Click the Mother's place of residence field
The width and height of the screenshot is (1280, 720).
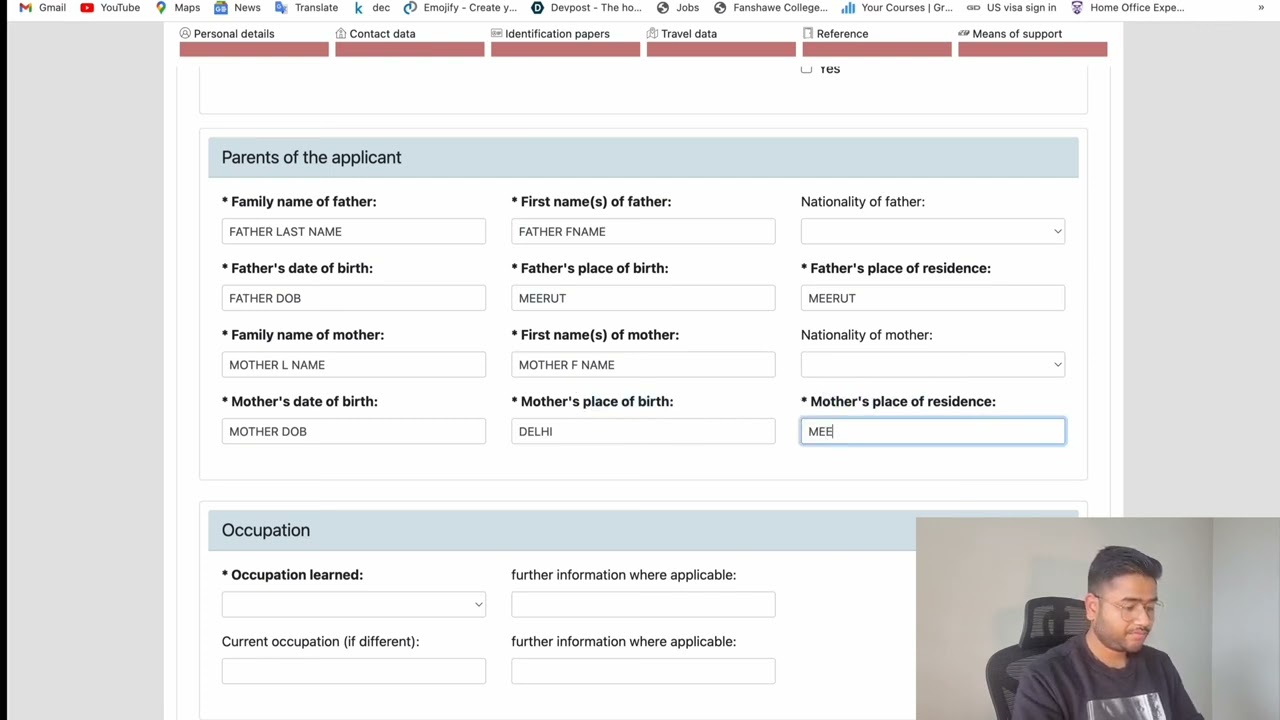(x=933, y=431)
